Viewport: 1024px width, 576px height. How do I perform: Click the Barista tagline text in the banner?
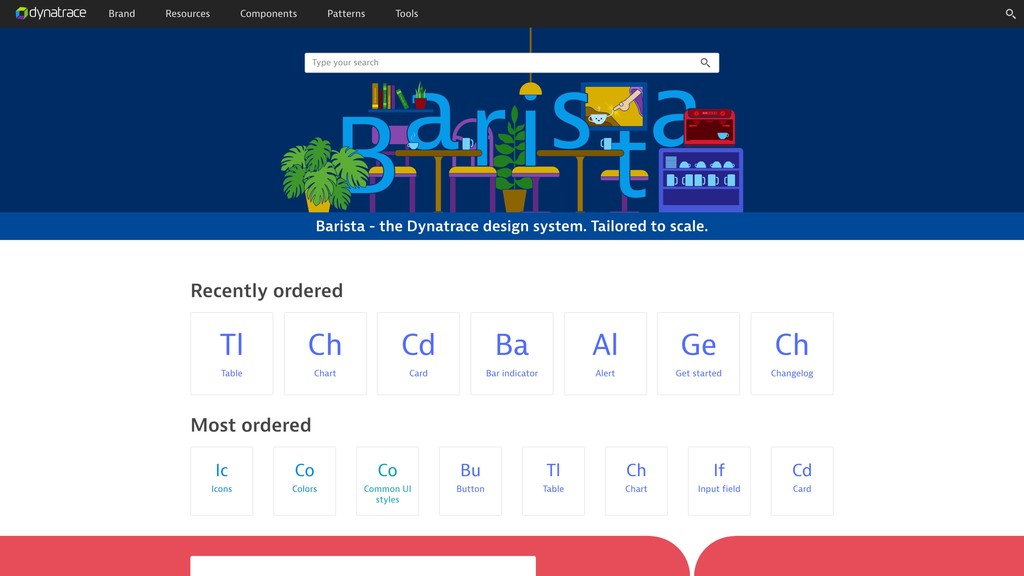point(512,226)
